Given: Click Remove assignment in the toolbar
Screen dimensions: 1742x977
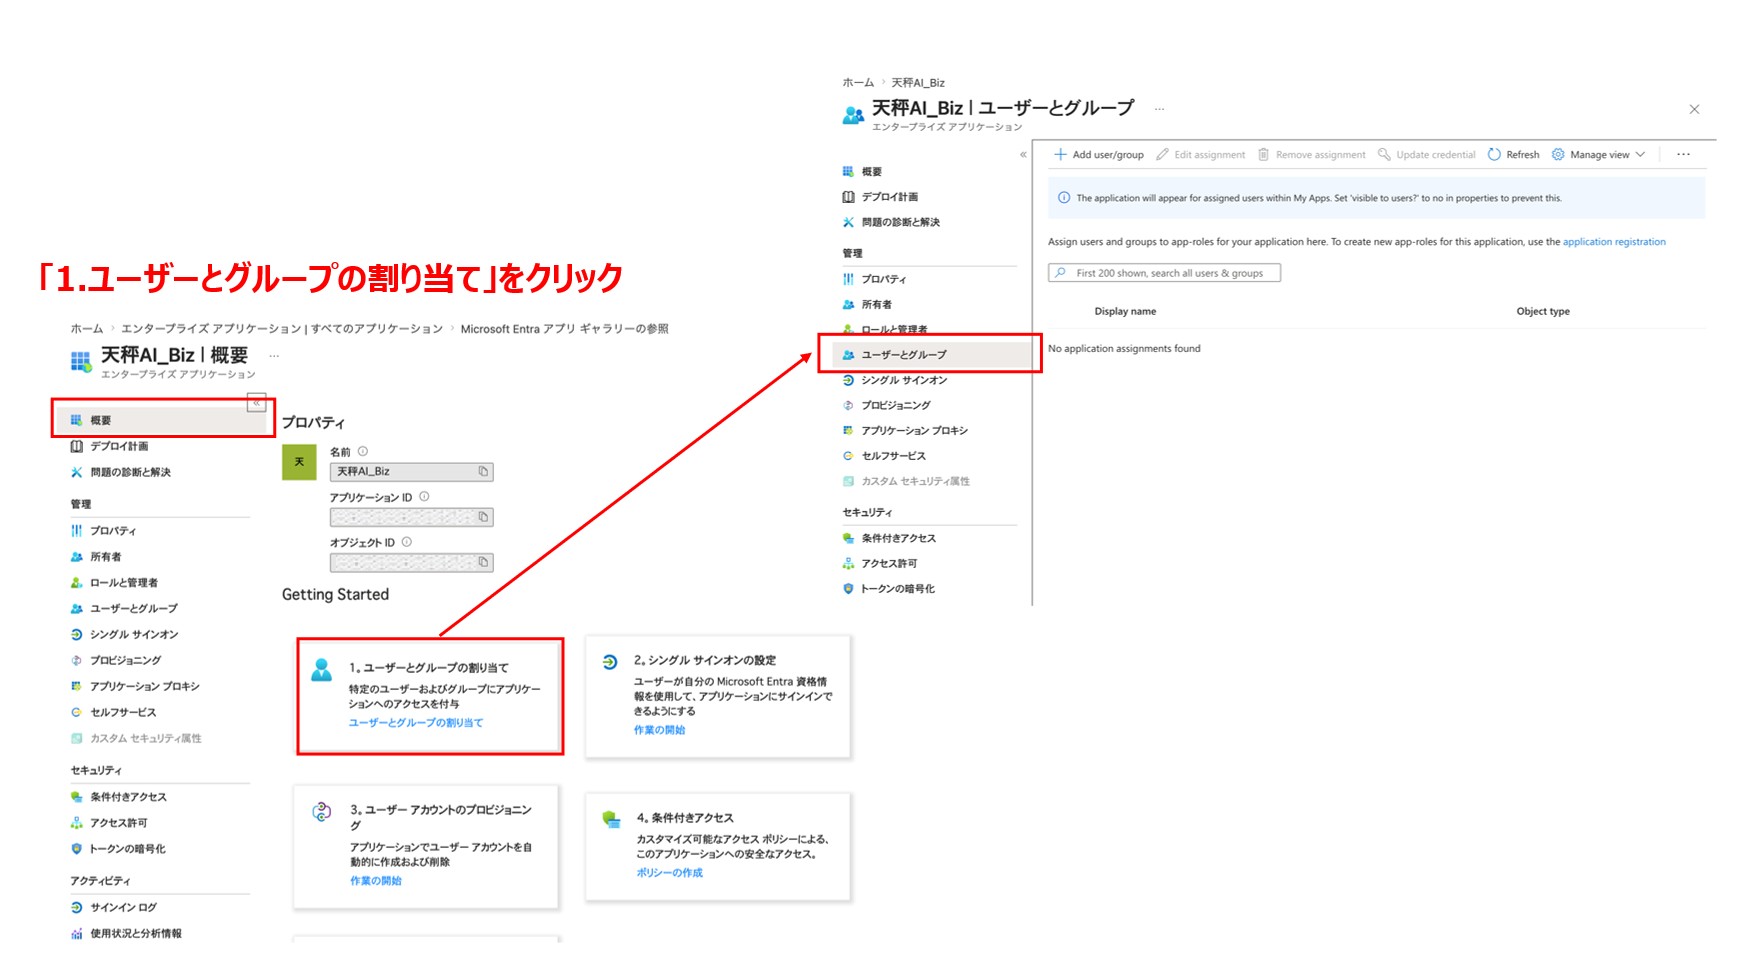Looking at the screenshot, I should (x=1311, y=155).
